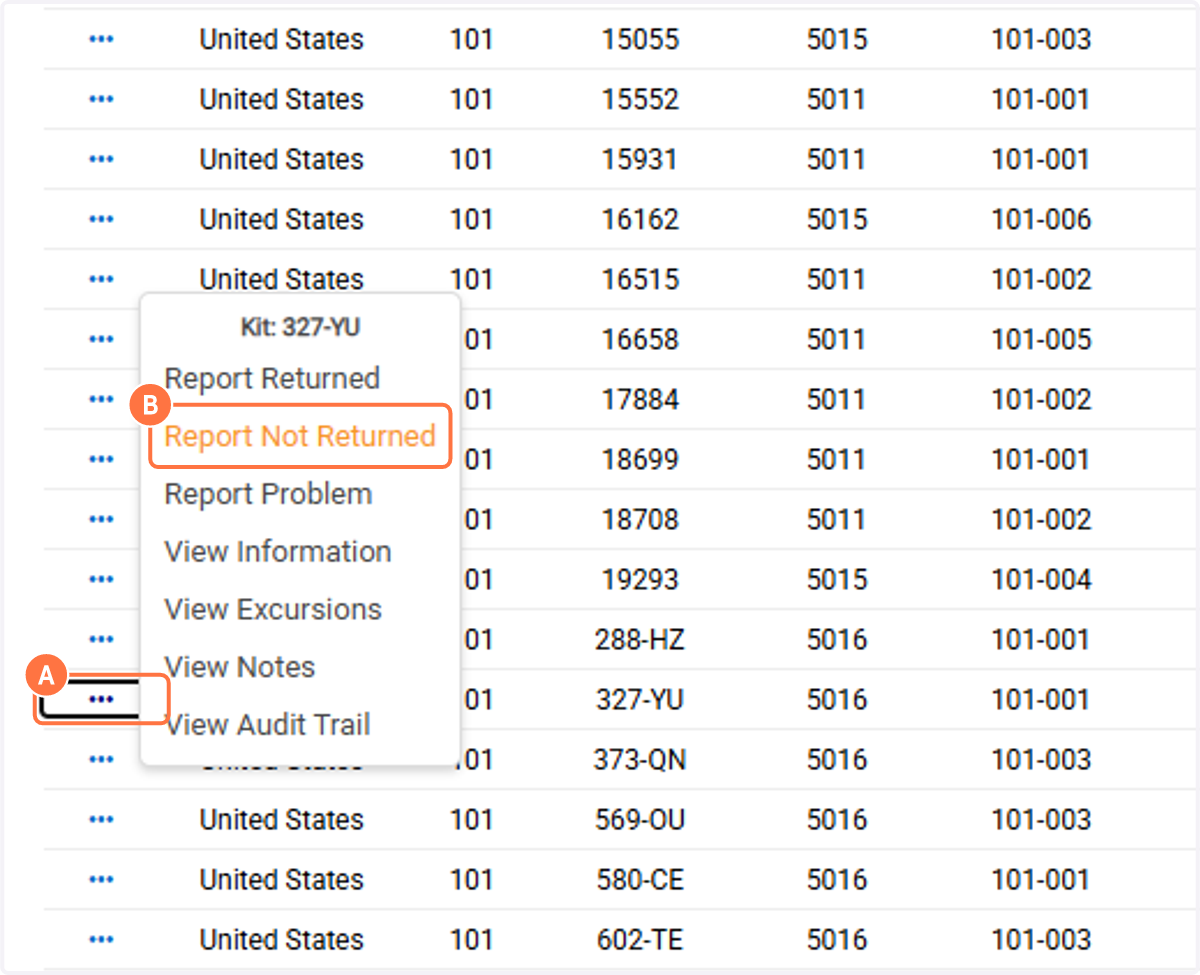Open View Notes for the kit
The height and width of the screenshot is (975, 1200).
(x=240, y=668)
